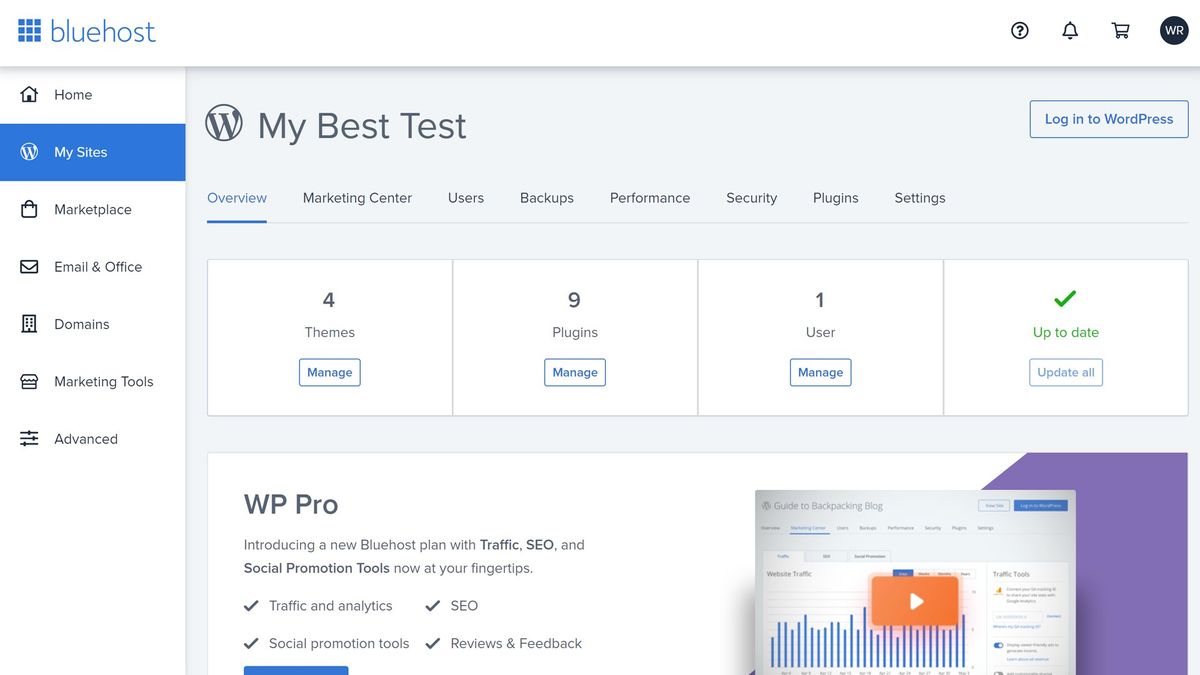
Task: Open the Plugins tab
Action: coord(836,198)
